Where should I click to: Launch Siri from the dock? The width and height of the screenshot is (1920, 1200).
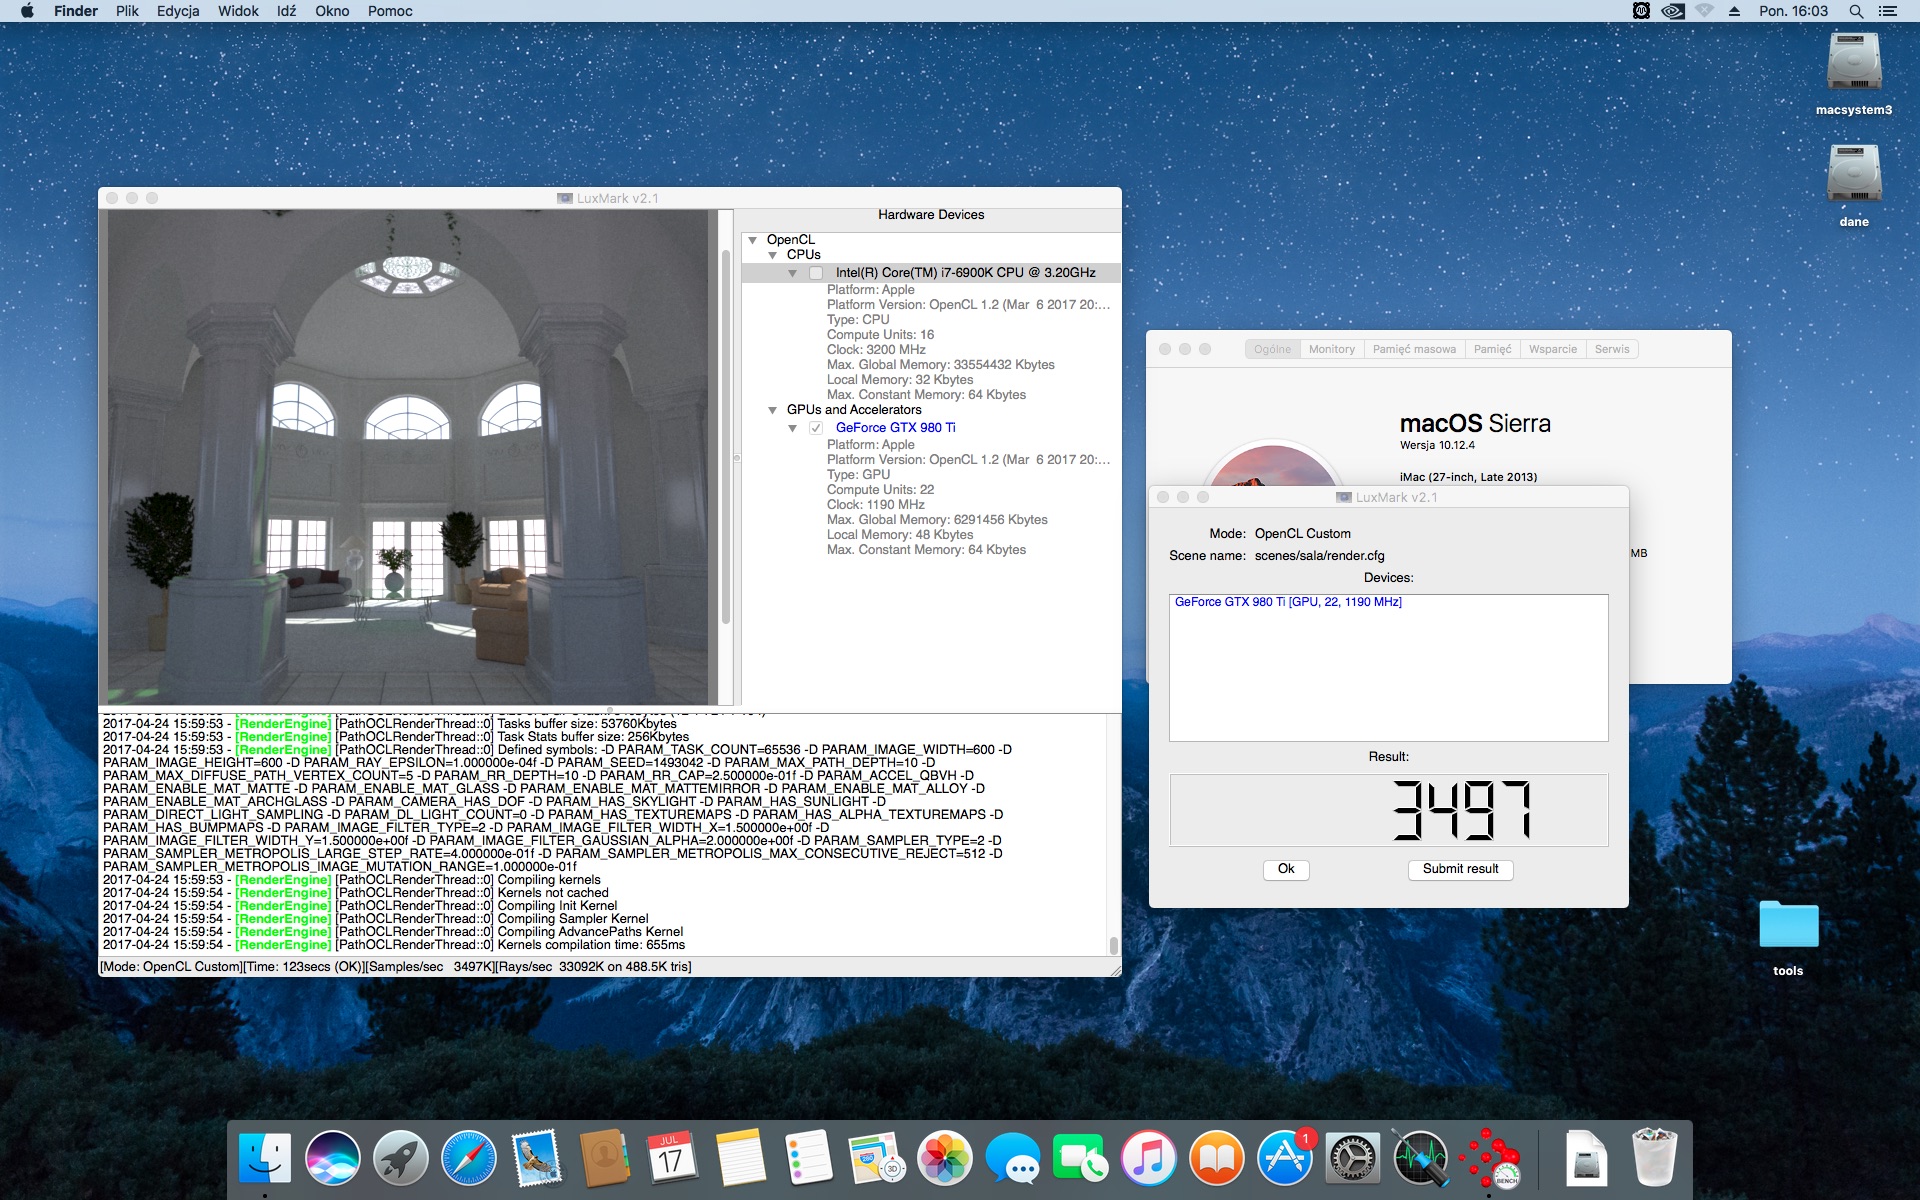[332, 1158]
